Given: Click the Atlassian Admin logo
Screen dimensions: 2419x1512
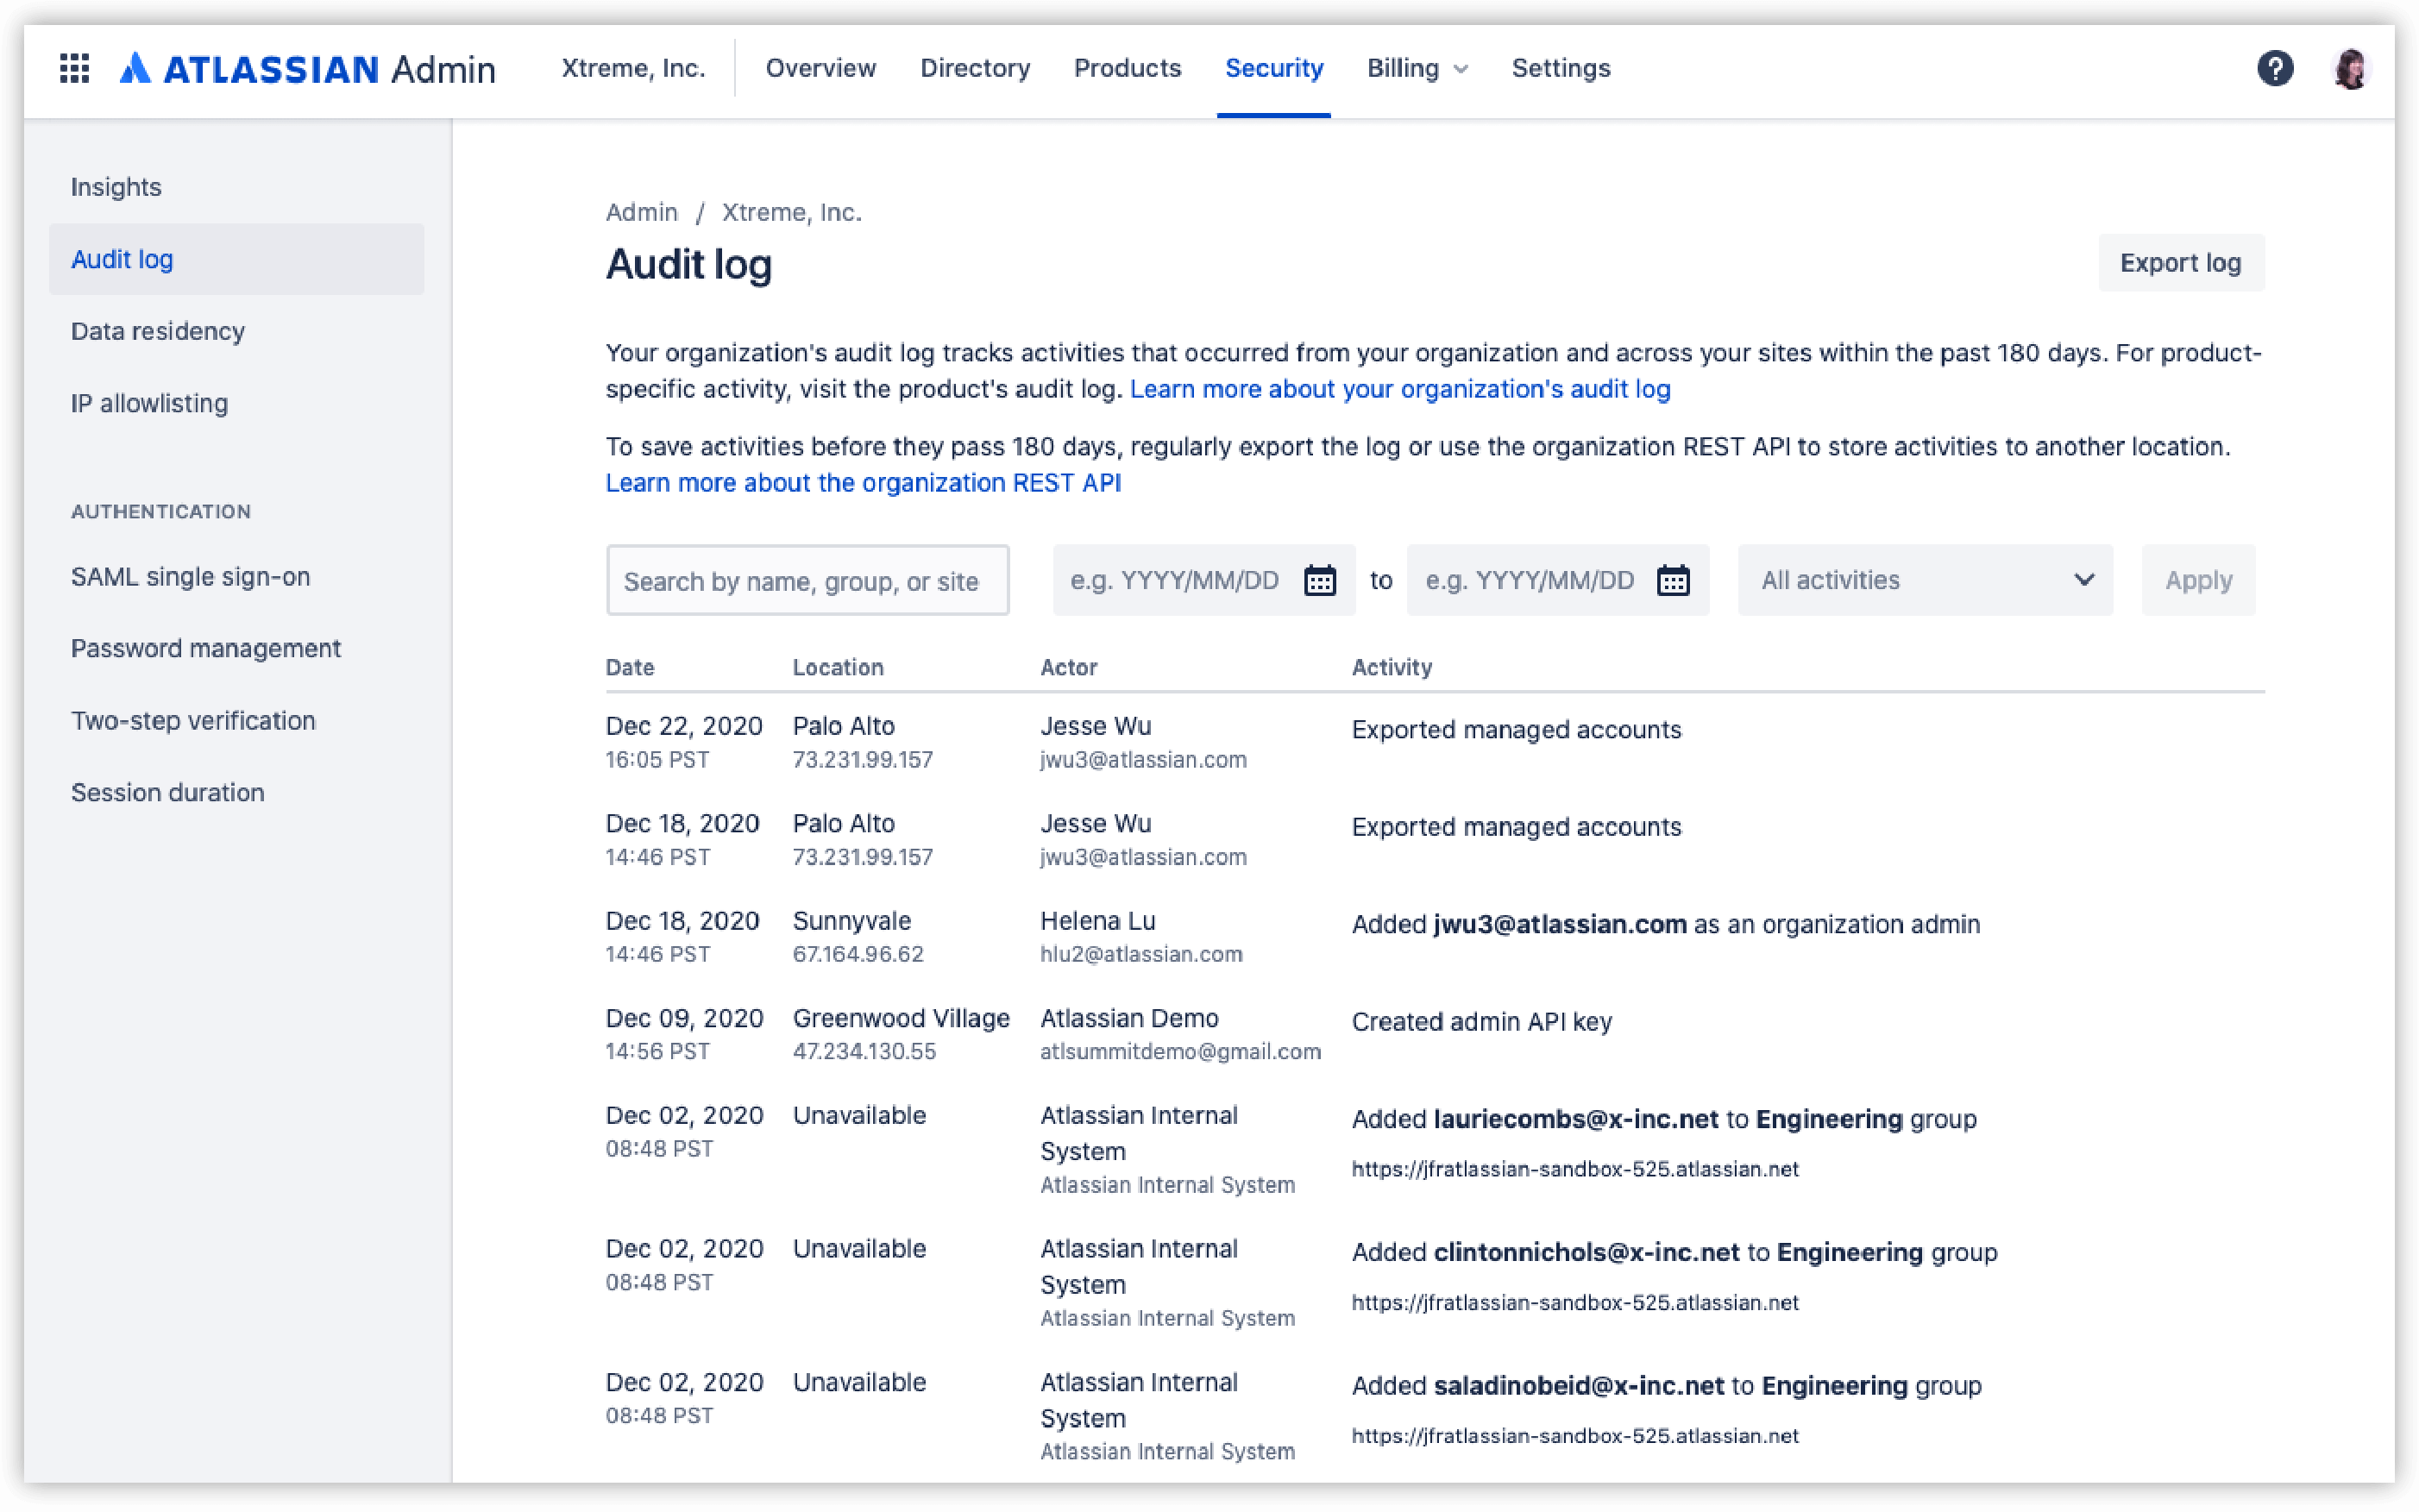Looking at the screenshot, I should 307,68.
